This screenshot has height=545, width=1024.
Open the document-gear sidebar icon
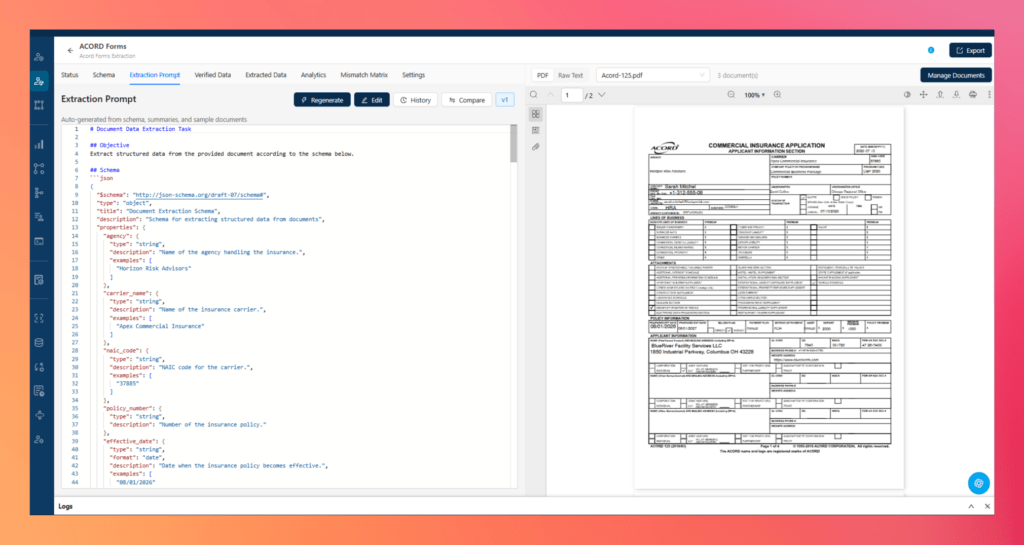[39, 391]
